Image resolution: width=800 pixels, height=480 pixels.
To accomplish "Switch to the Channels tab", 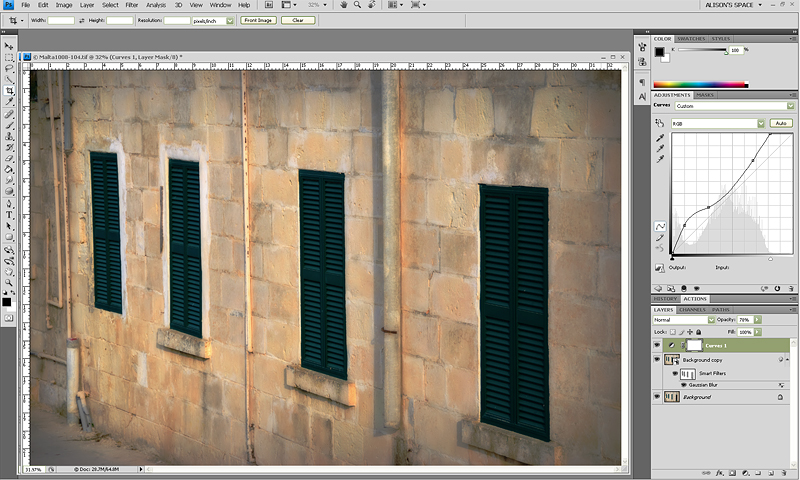I will click(694, 309).
